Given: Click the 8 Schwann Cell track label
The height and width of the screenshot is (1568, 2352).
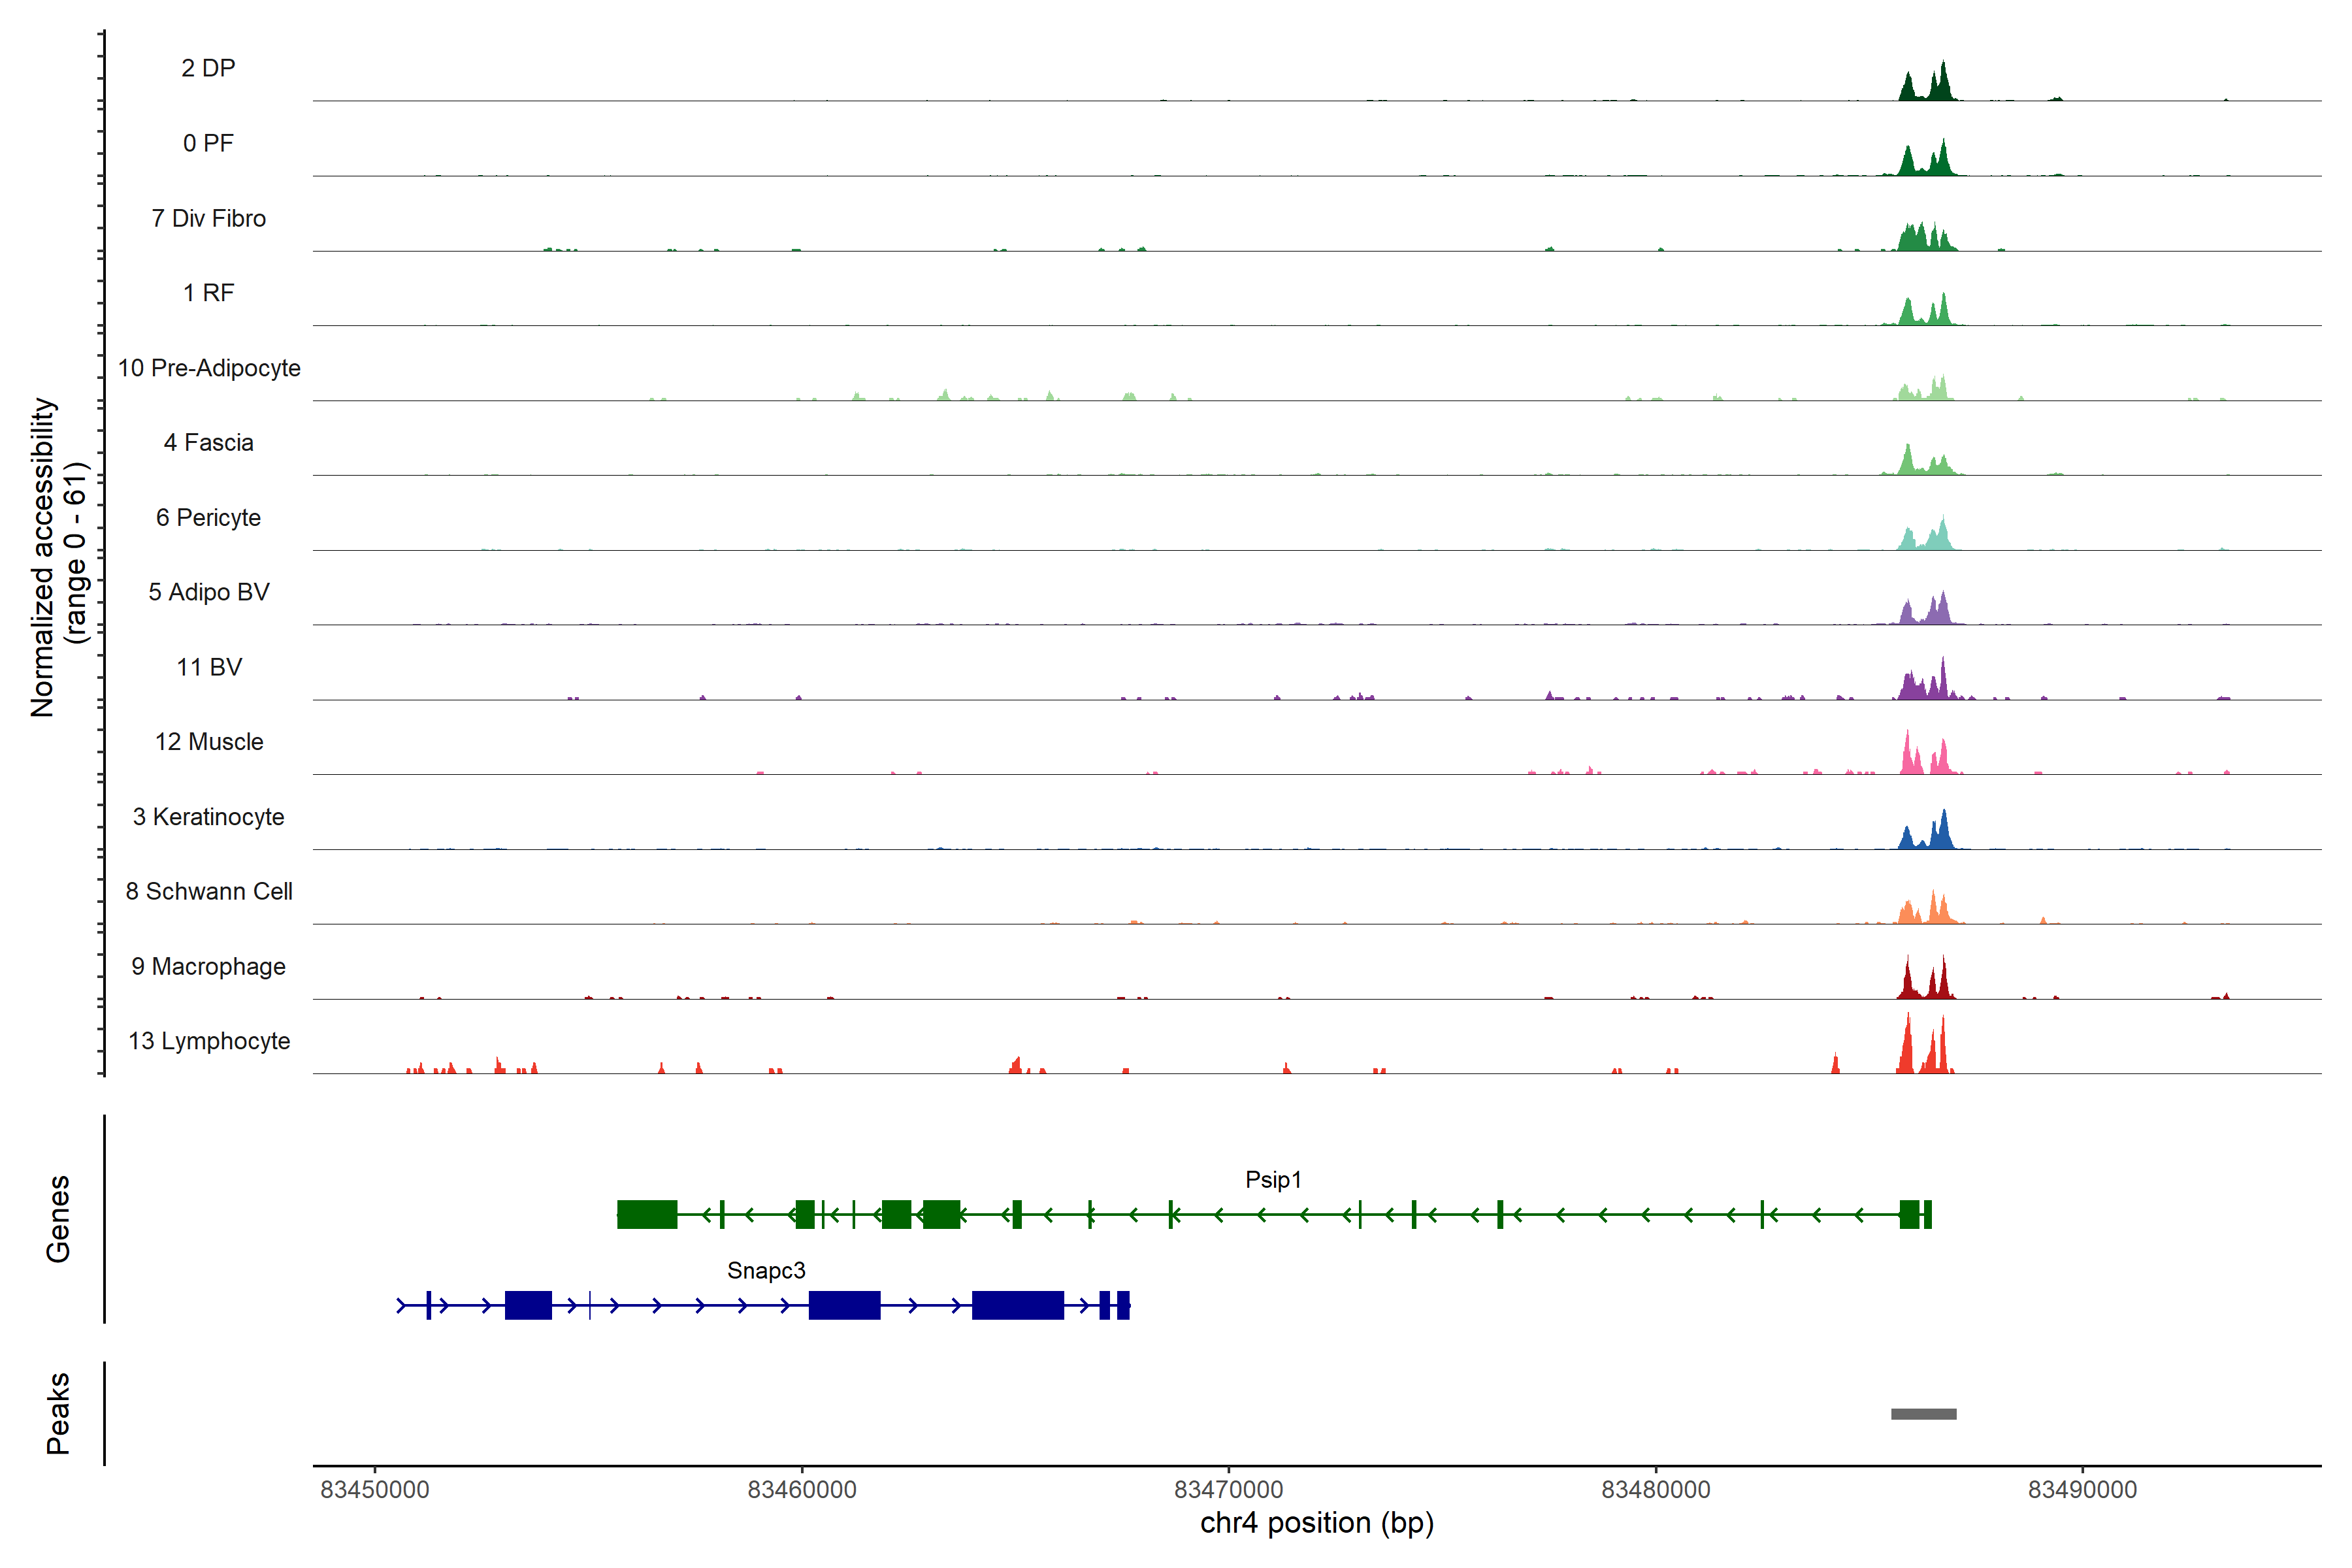Looking at the screenshot, I should point(208,891).
